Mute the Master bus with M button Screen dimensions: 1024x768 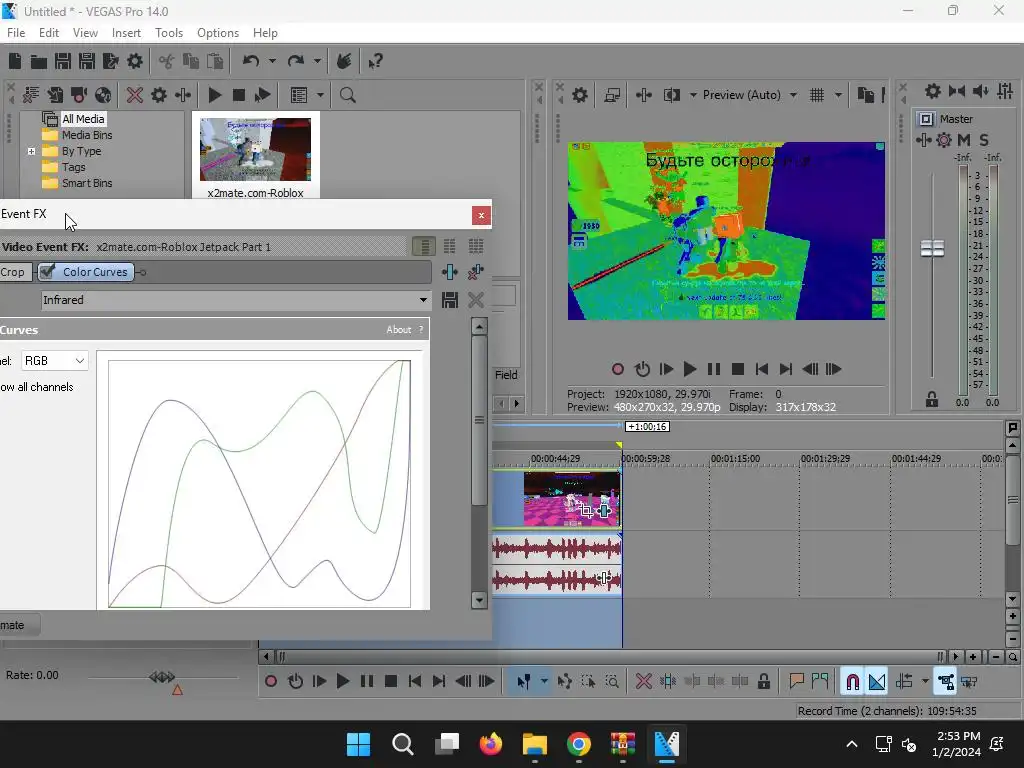[x=964, y=140]
